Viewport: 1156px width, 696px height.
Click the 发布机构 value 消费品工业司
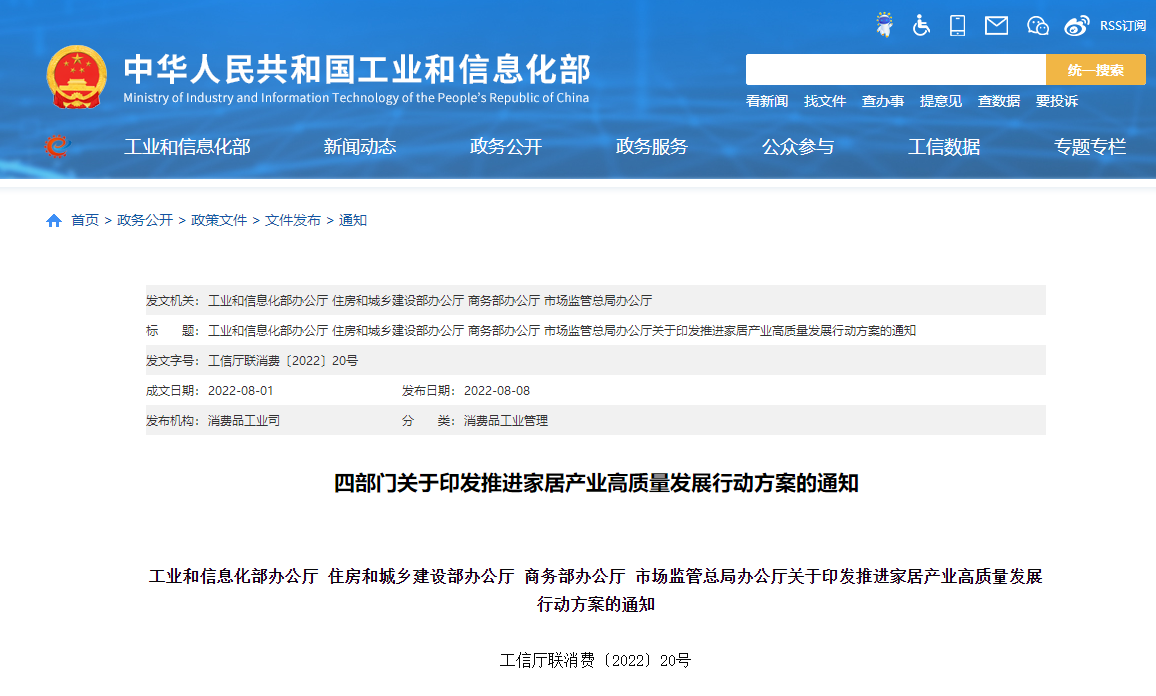pyautogui.click(x=244, y=421)
